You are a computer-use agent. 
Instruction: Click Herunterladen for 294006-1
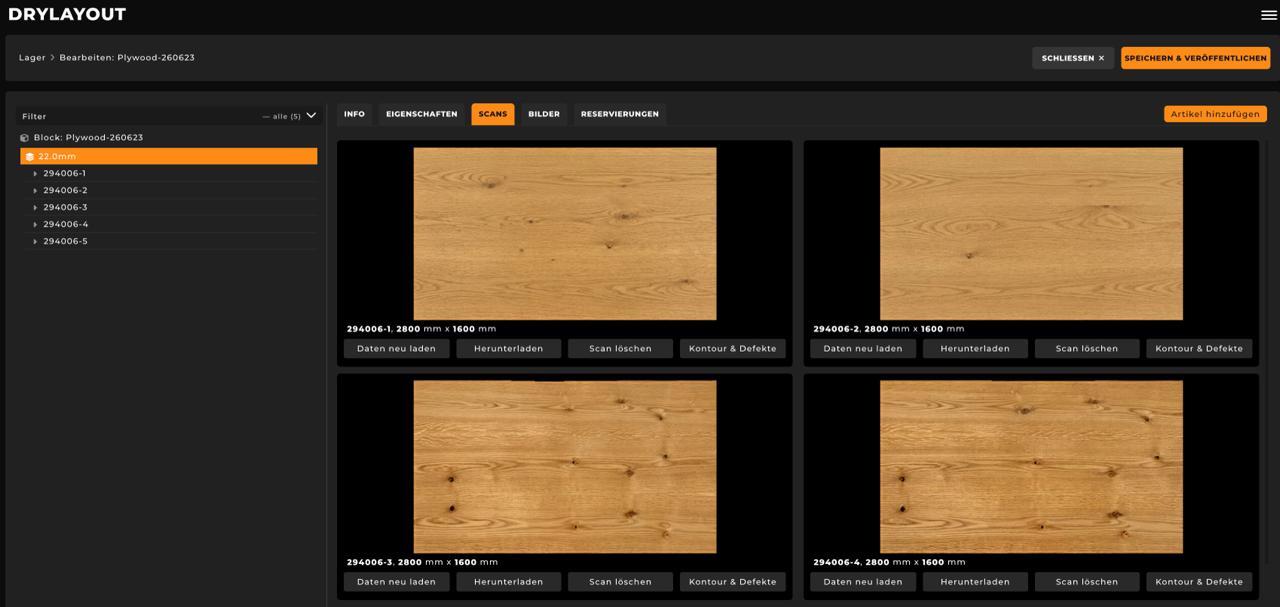pyautogui.click(x=509, y=349)
